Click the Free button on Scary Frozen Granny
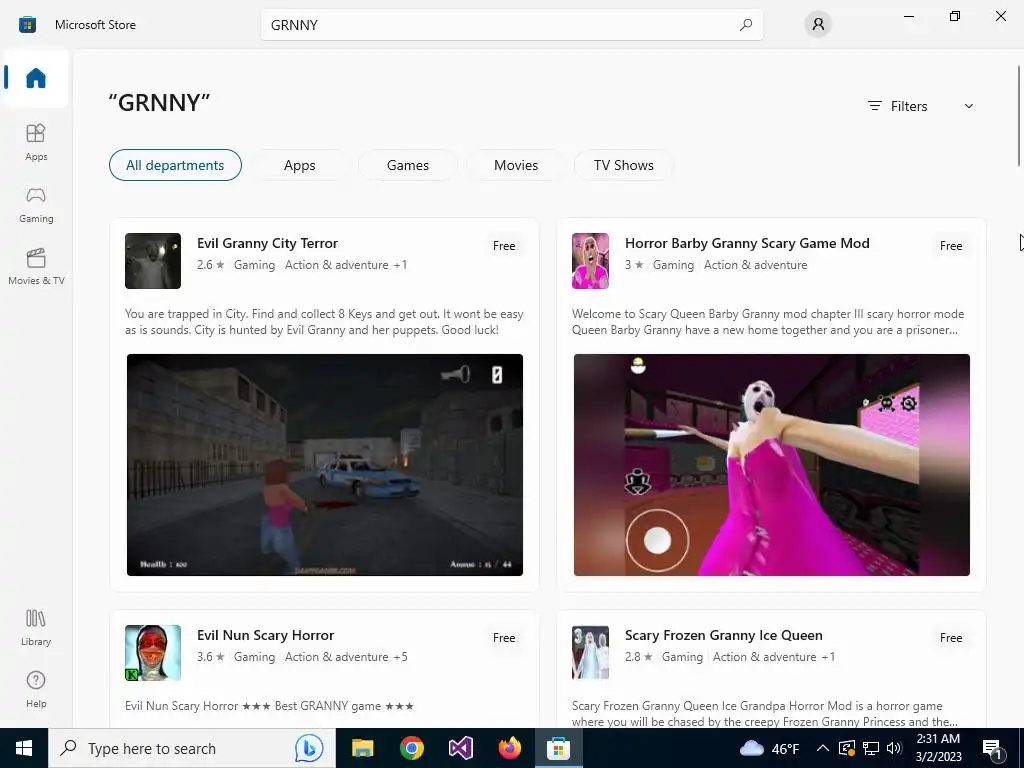 (x=951, y=637)
